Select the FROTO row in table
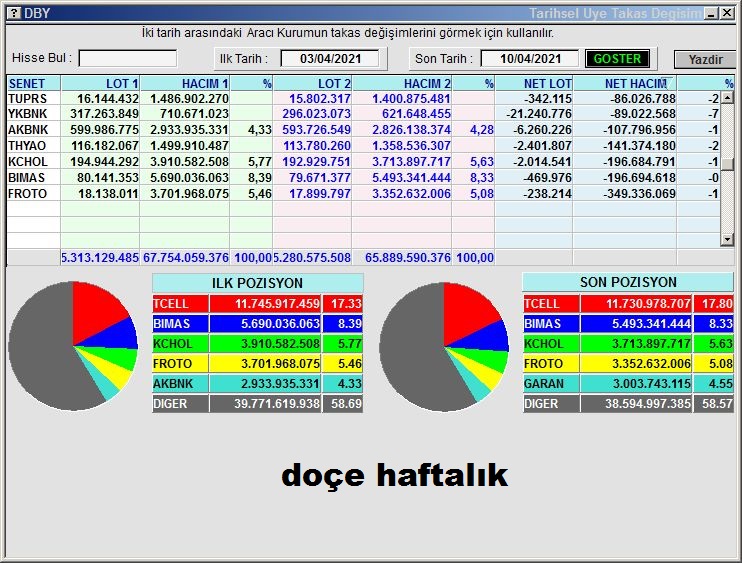The image size is (742, 563). [363, 194]
